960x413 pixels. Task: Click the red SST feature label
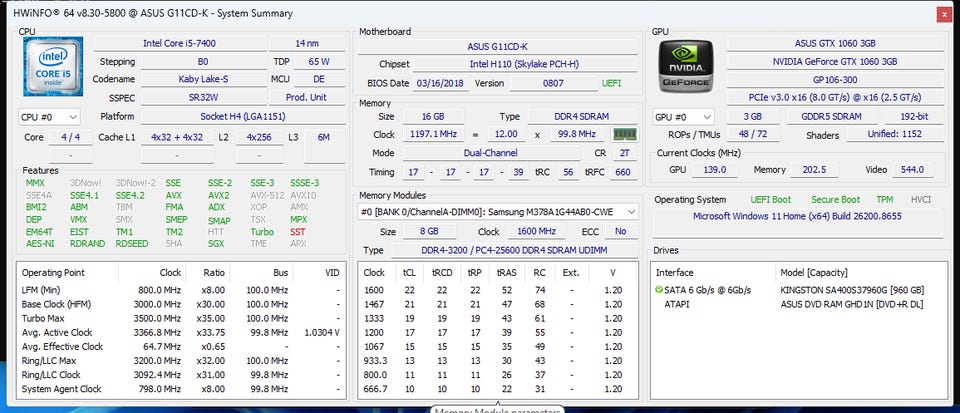click(298, 232)
